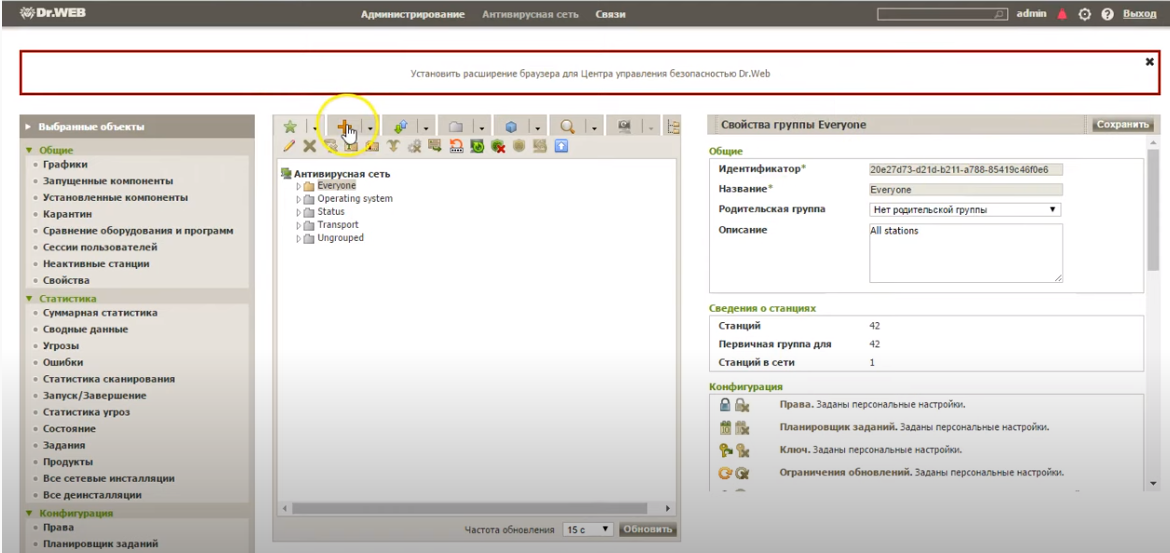The width and height of the screenshot is (1170, 553).
Task: Click the Выход logout link
Action: [x=1139, y=14]
